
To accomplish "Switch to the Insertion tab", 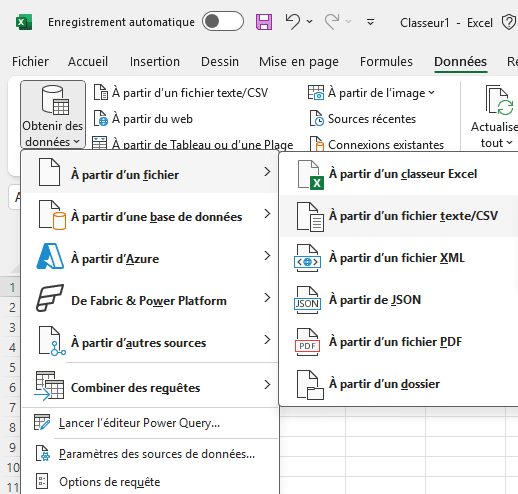I will (155, 62).
